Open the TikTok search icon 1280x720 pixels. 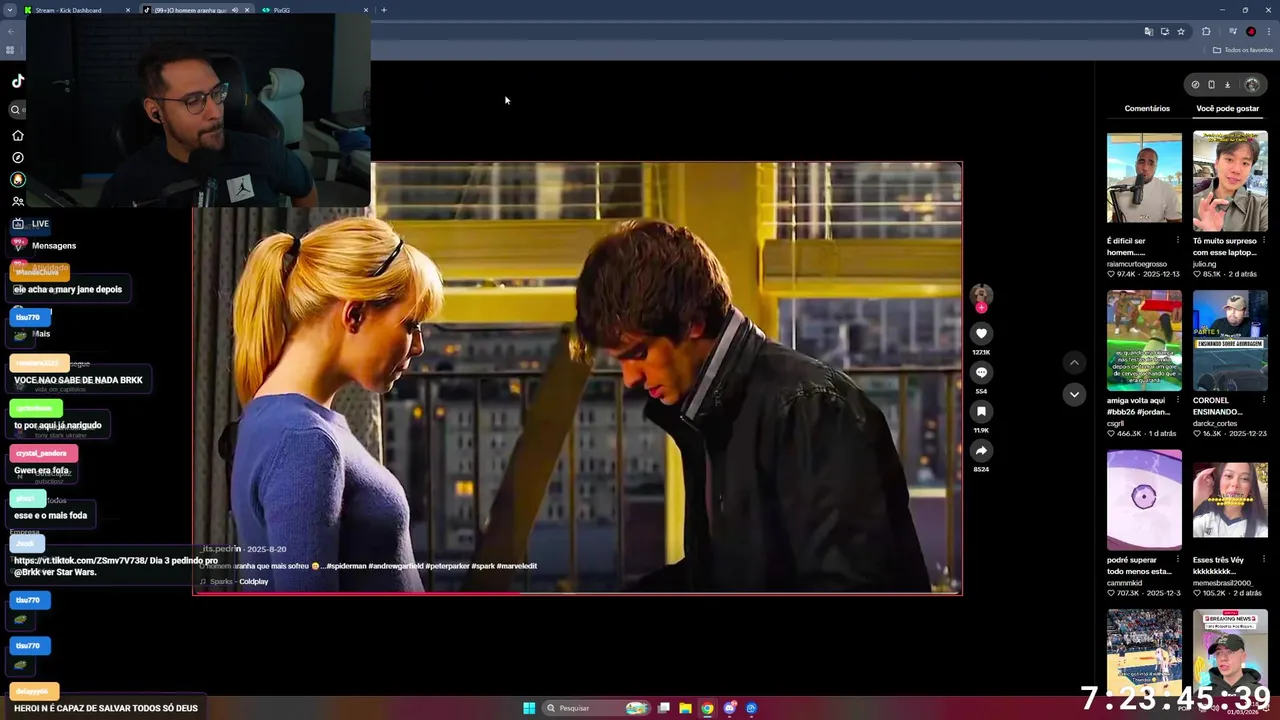[15, 110]
